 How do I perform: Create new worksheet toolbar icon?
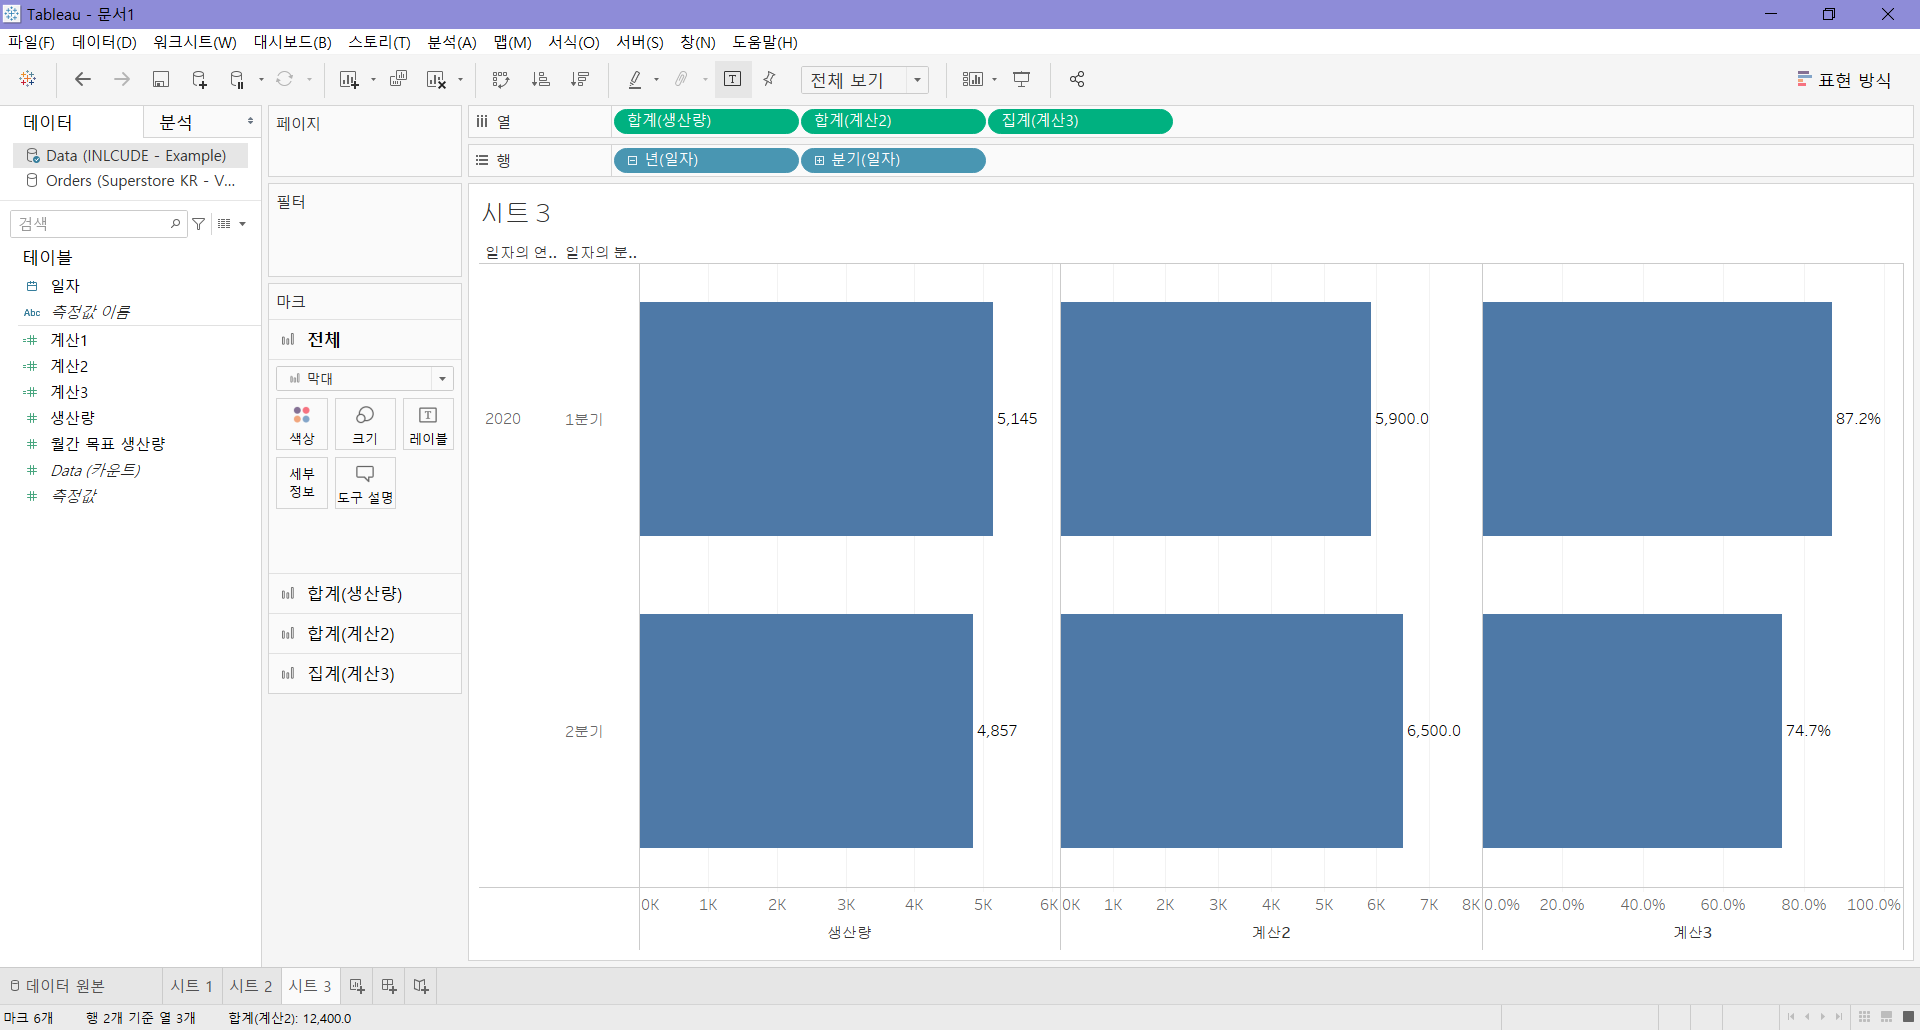coord(349,79)
